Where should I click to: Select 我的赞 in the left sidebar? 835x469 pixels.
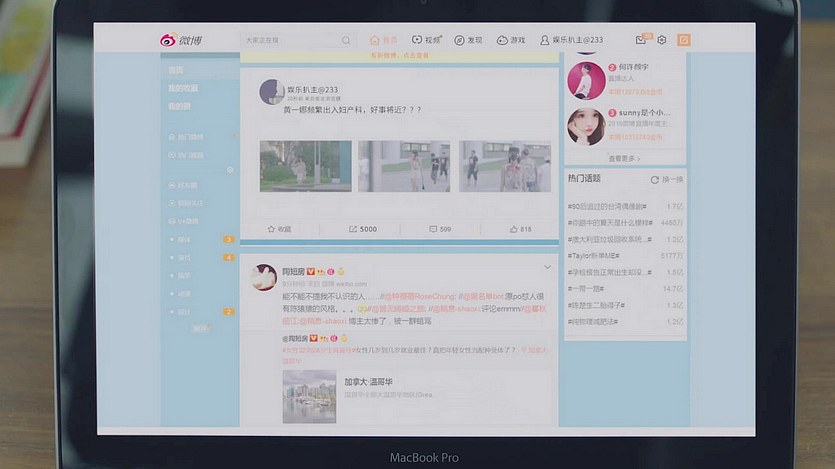coord(179,106)
